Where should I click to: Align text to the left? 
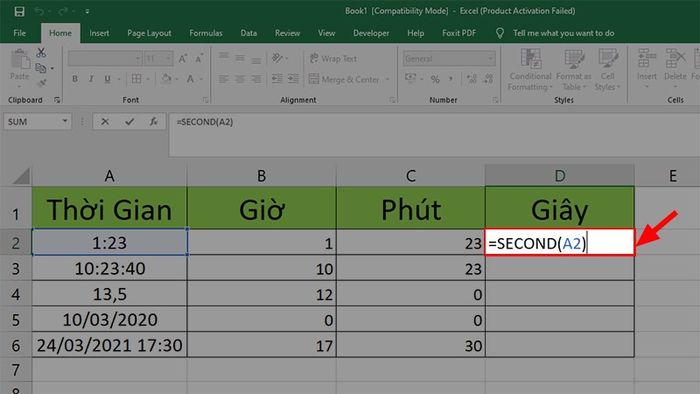(224, 79)
